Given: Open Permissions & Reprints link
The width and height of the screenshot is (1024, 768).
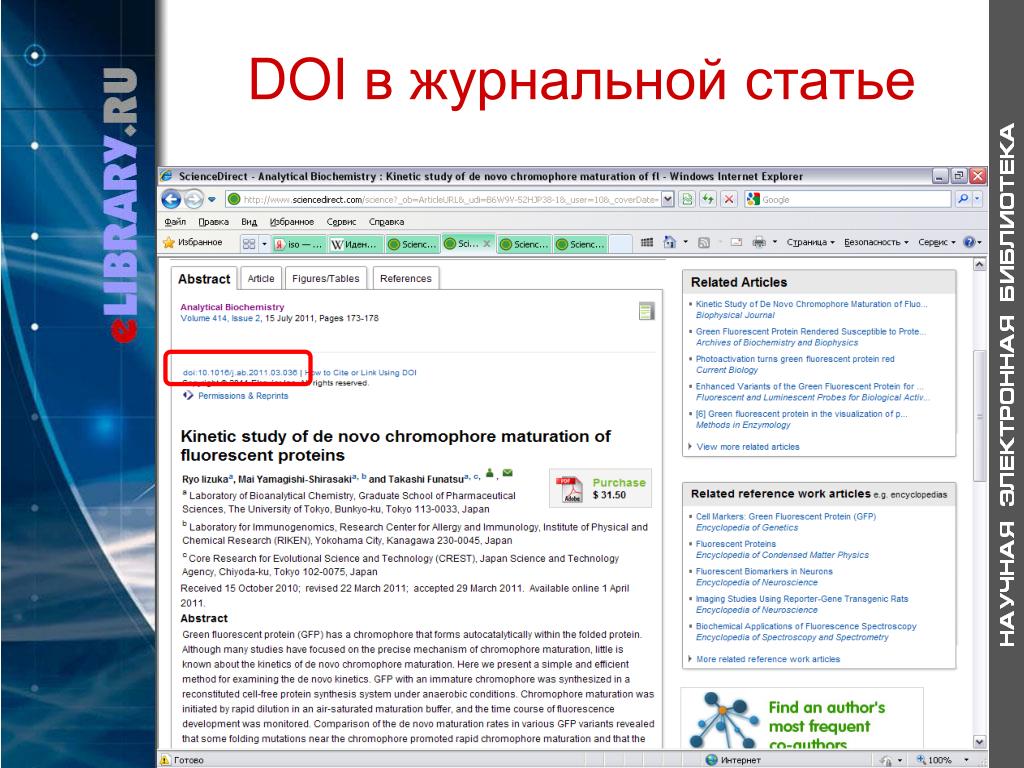Looking at the screenshot, I should (243, 396).
